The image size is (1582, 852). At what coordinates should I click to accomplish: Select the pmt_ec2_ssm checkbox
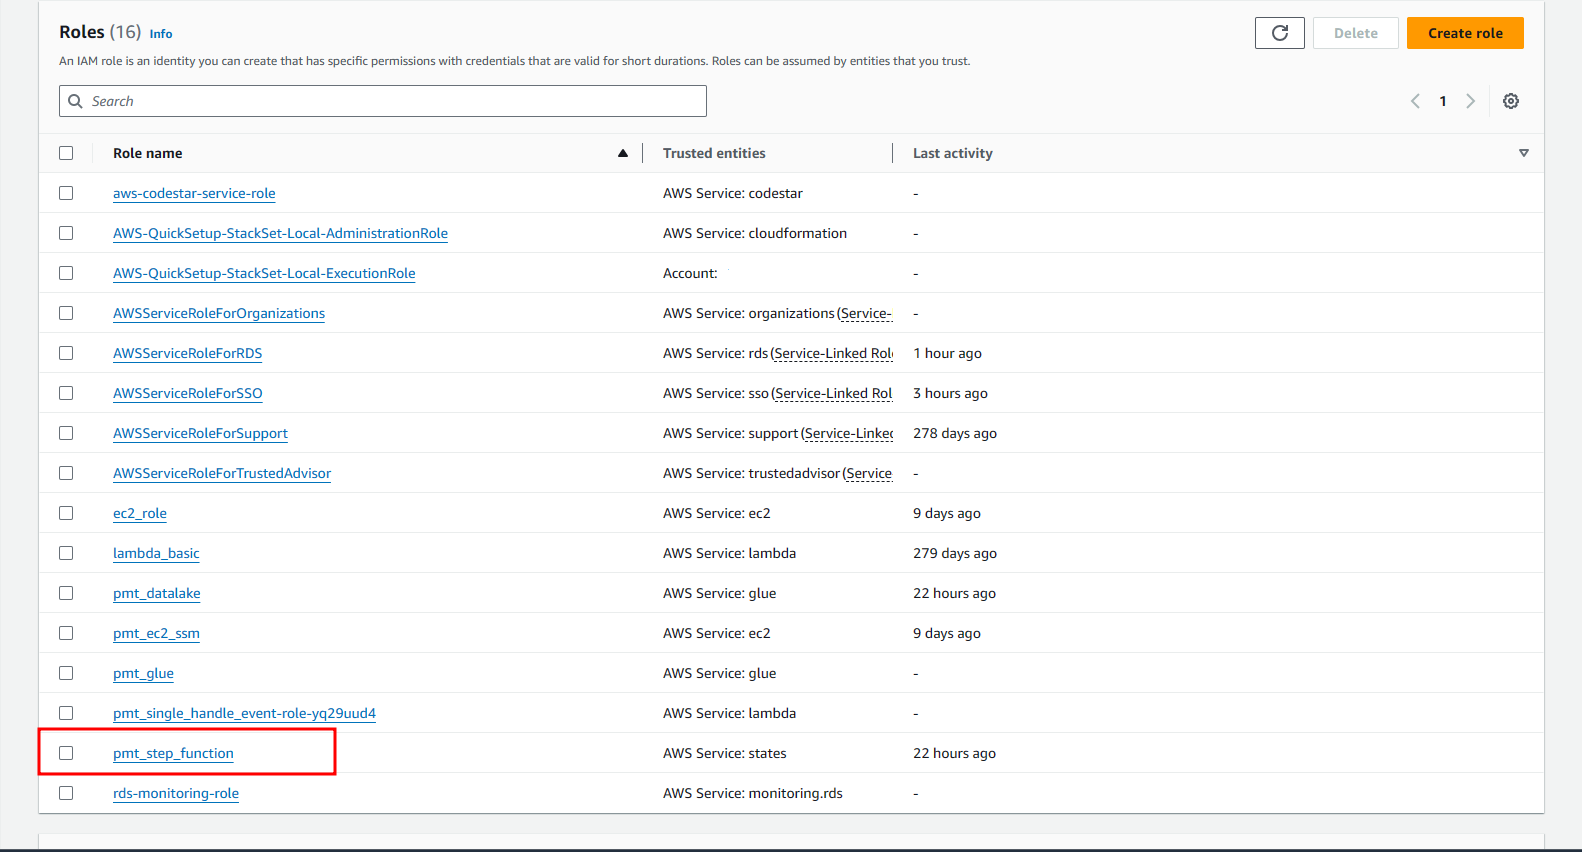click(x=66, y=633)
